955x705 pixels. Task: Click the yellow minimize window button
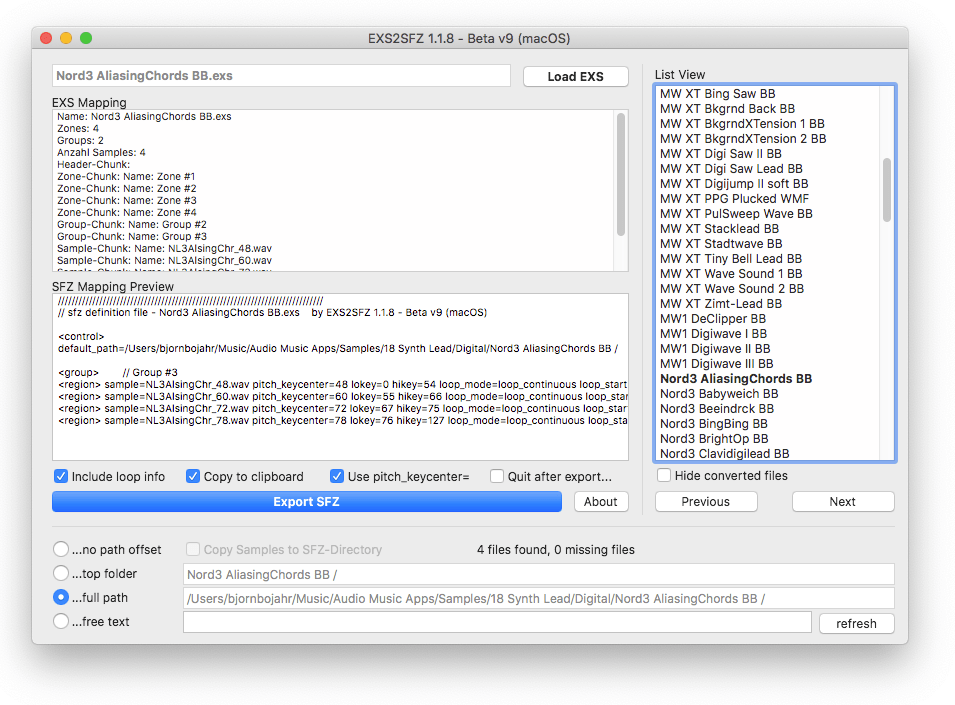[66, 38]
